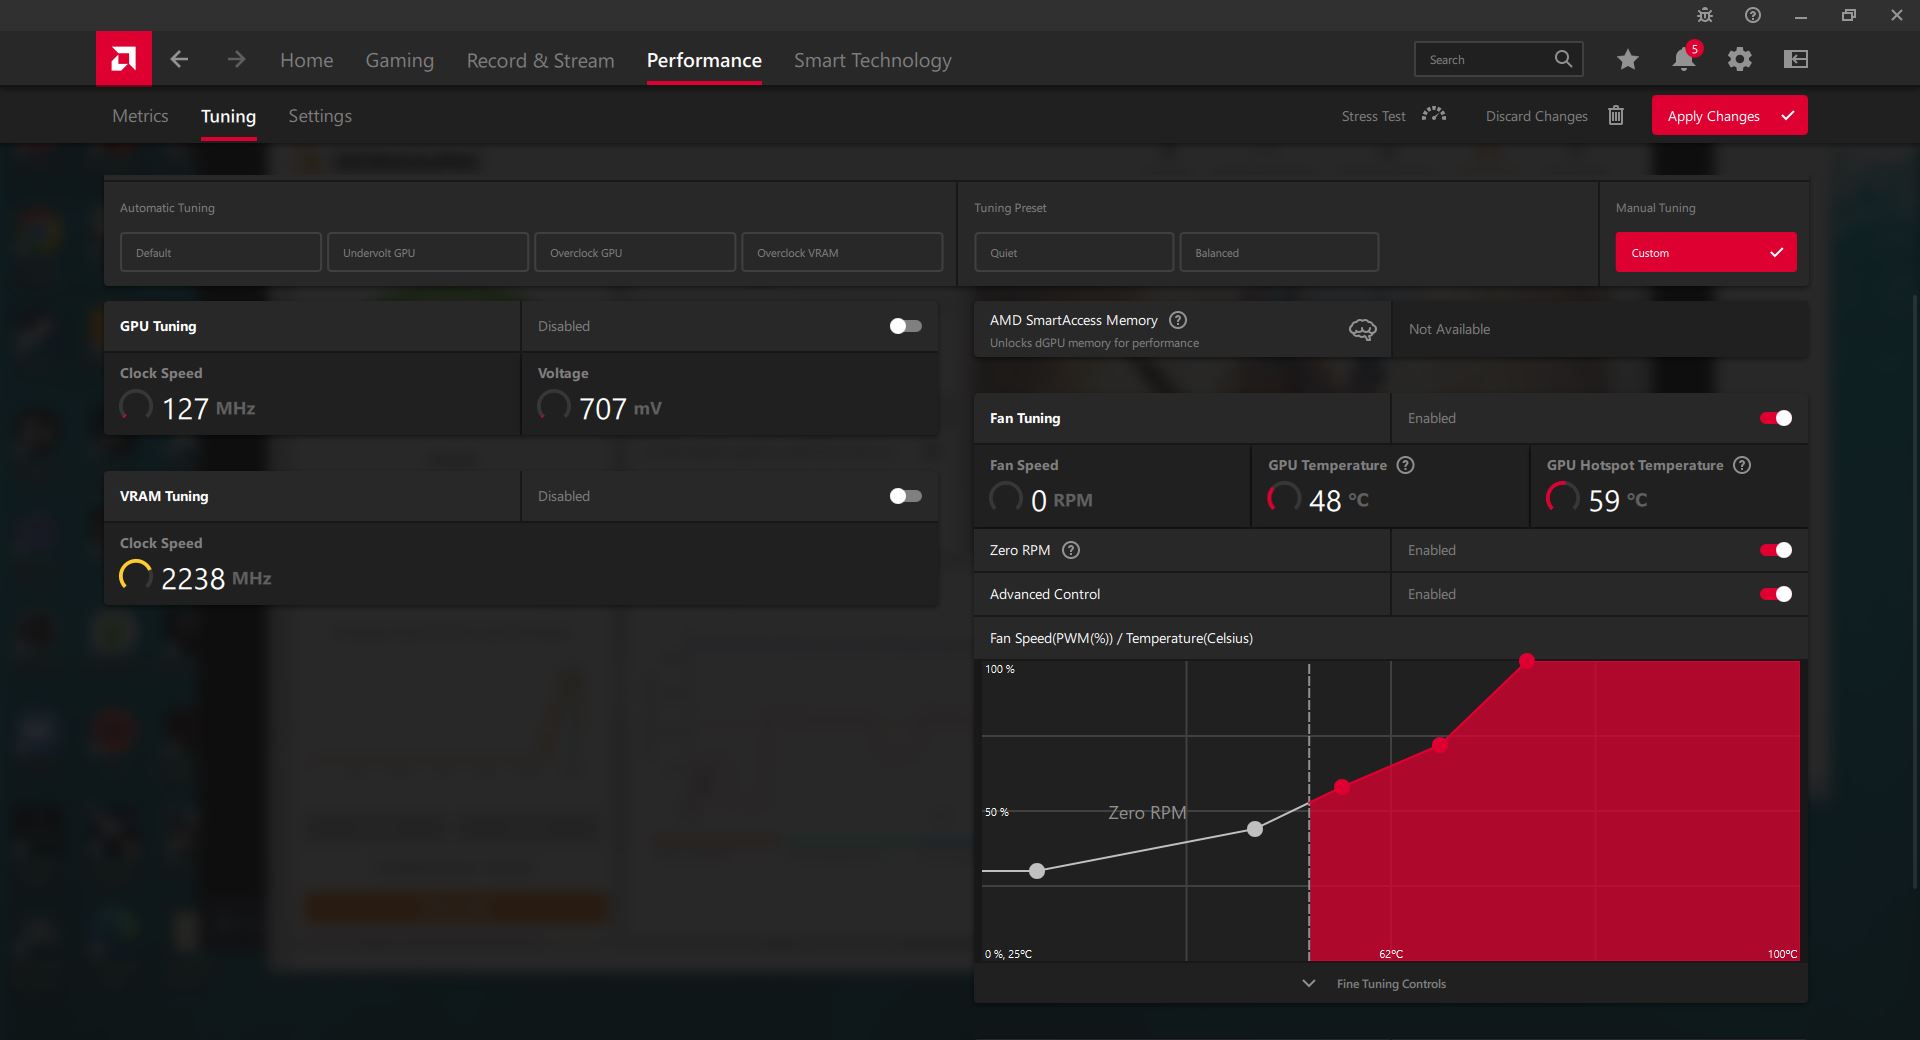Open the Home tab
The width and height of the screenshot is (1920, 1040).
tap(307, 60)
